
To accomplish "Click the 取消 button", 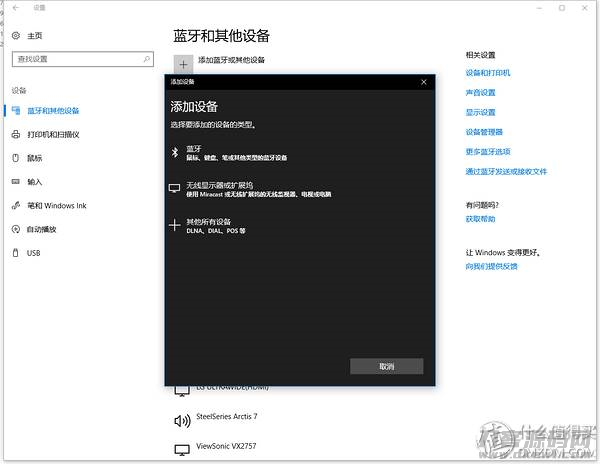I will coord(386,366).
